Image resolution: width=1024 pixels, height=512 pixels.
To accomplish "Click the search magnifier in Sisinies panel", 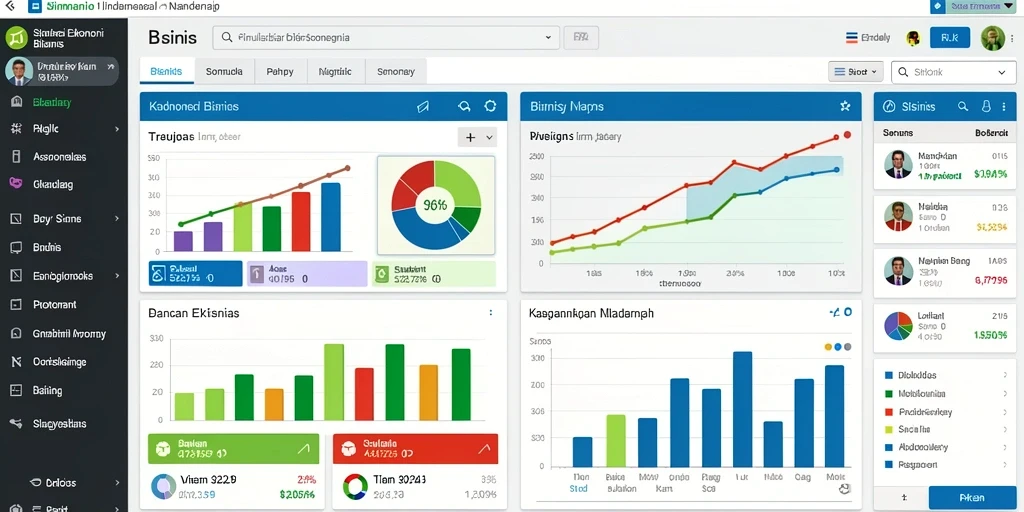I will (962, 106).
